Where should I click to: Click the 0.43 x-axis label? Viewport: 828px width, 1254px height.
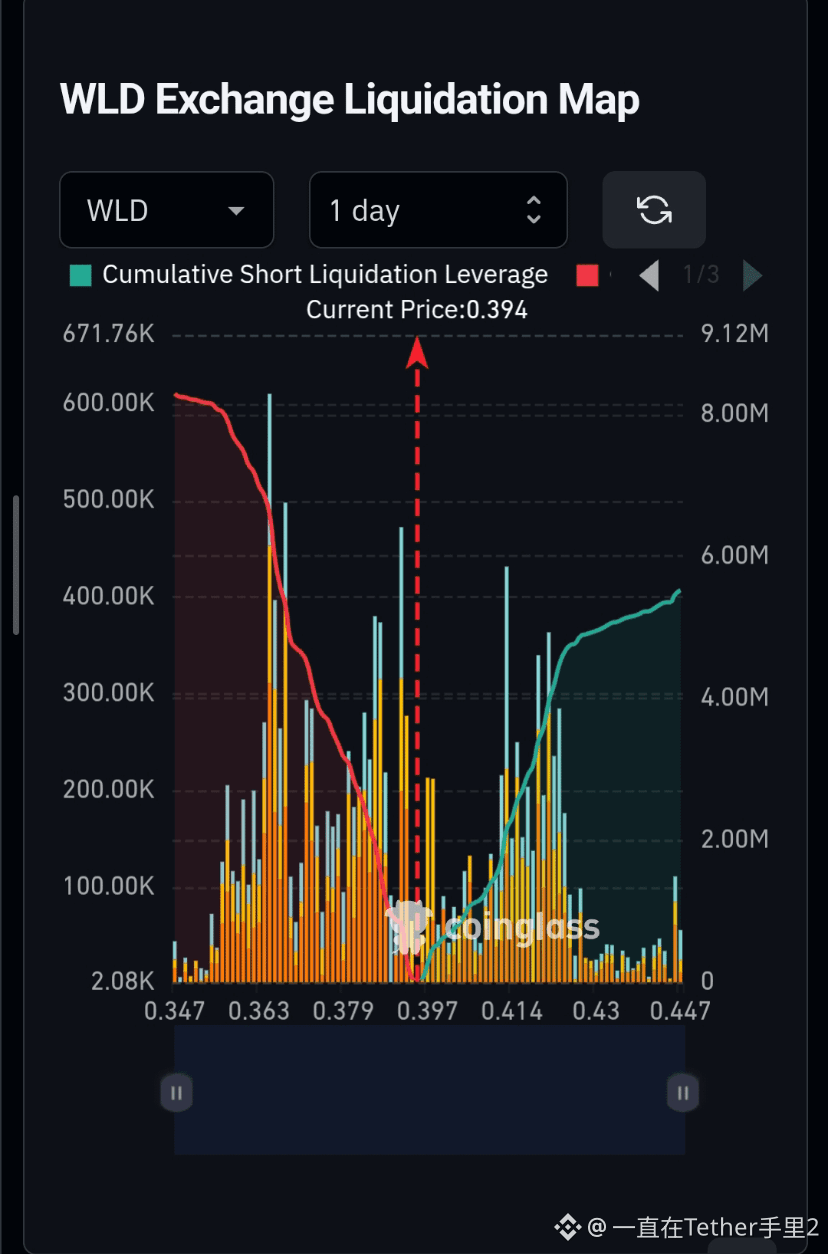pyautogui.click(x=597, y=1011)
